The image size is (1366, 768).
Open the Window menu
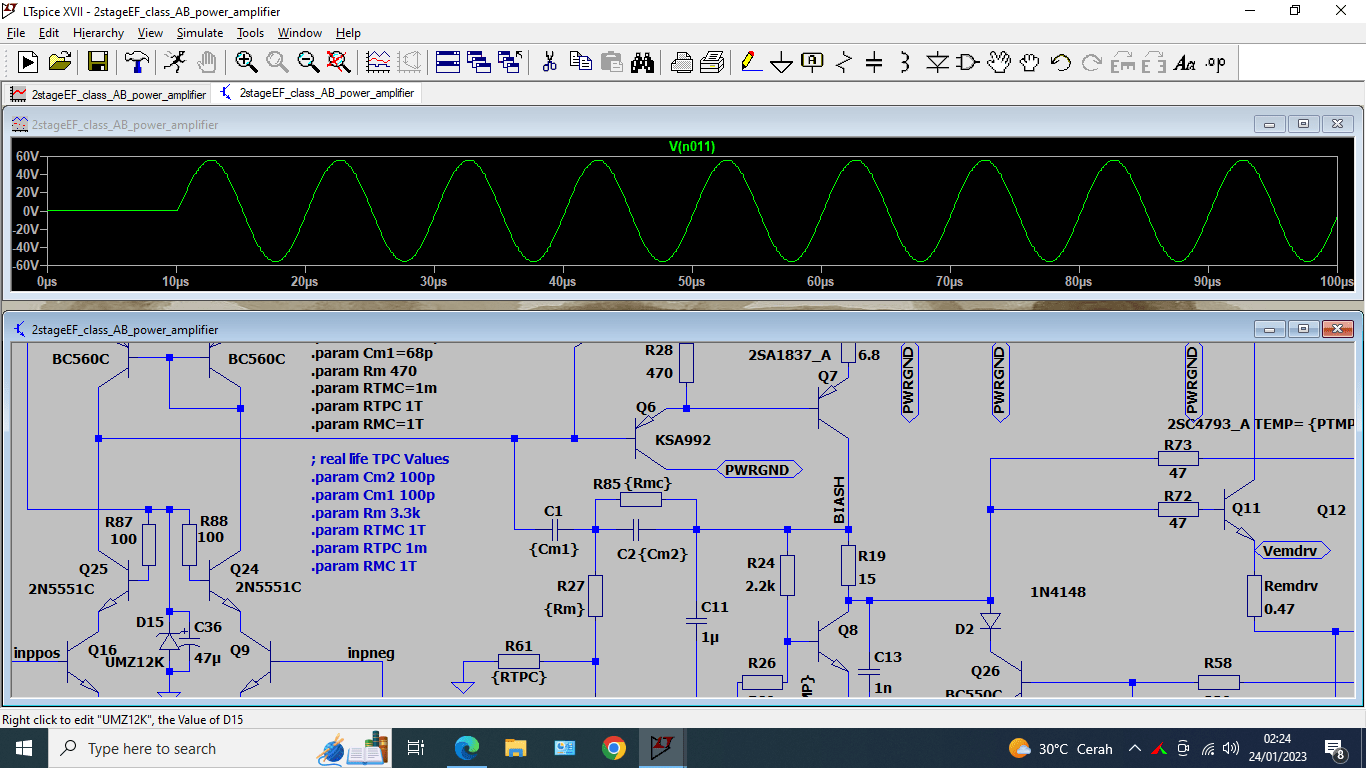pos(300,33)
